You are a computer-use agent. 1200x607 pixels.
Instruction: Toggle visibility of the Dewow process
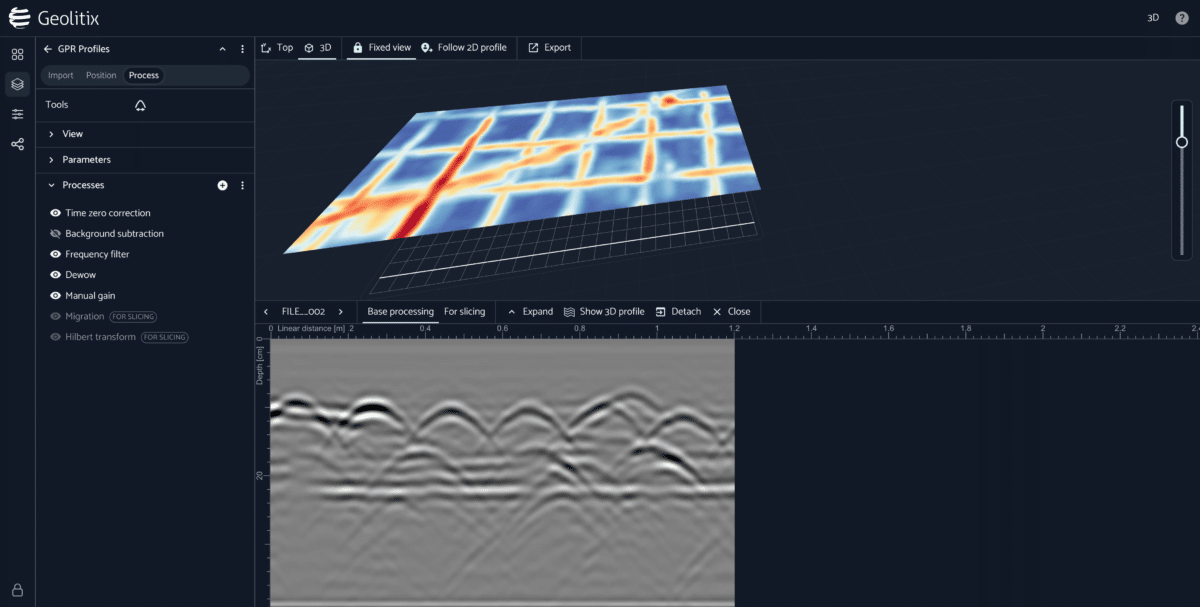(56, 275)
